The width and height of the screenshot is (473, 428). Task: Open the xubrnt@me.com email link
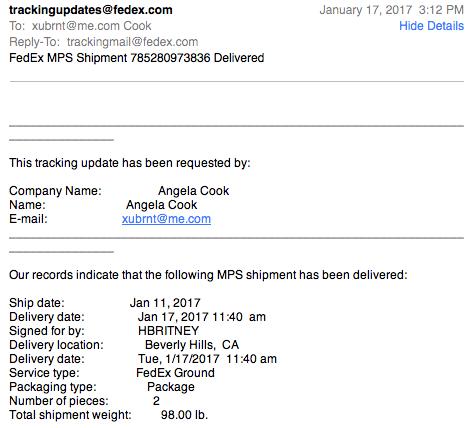point(166,219)
